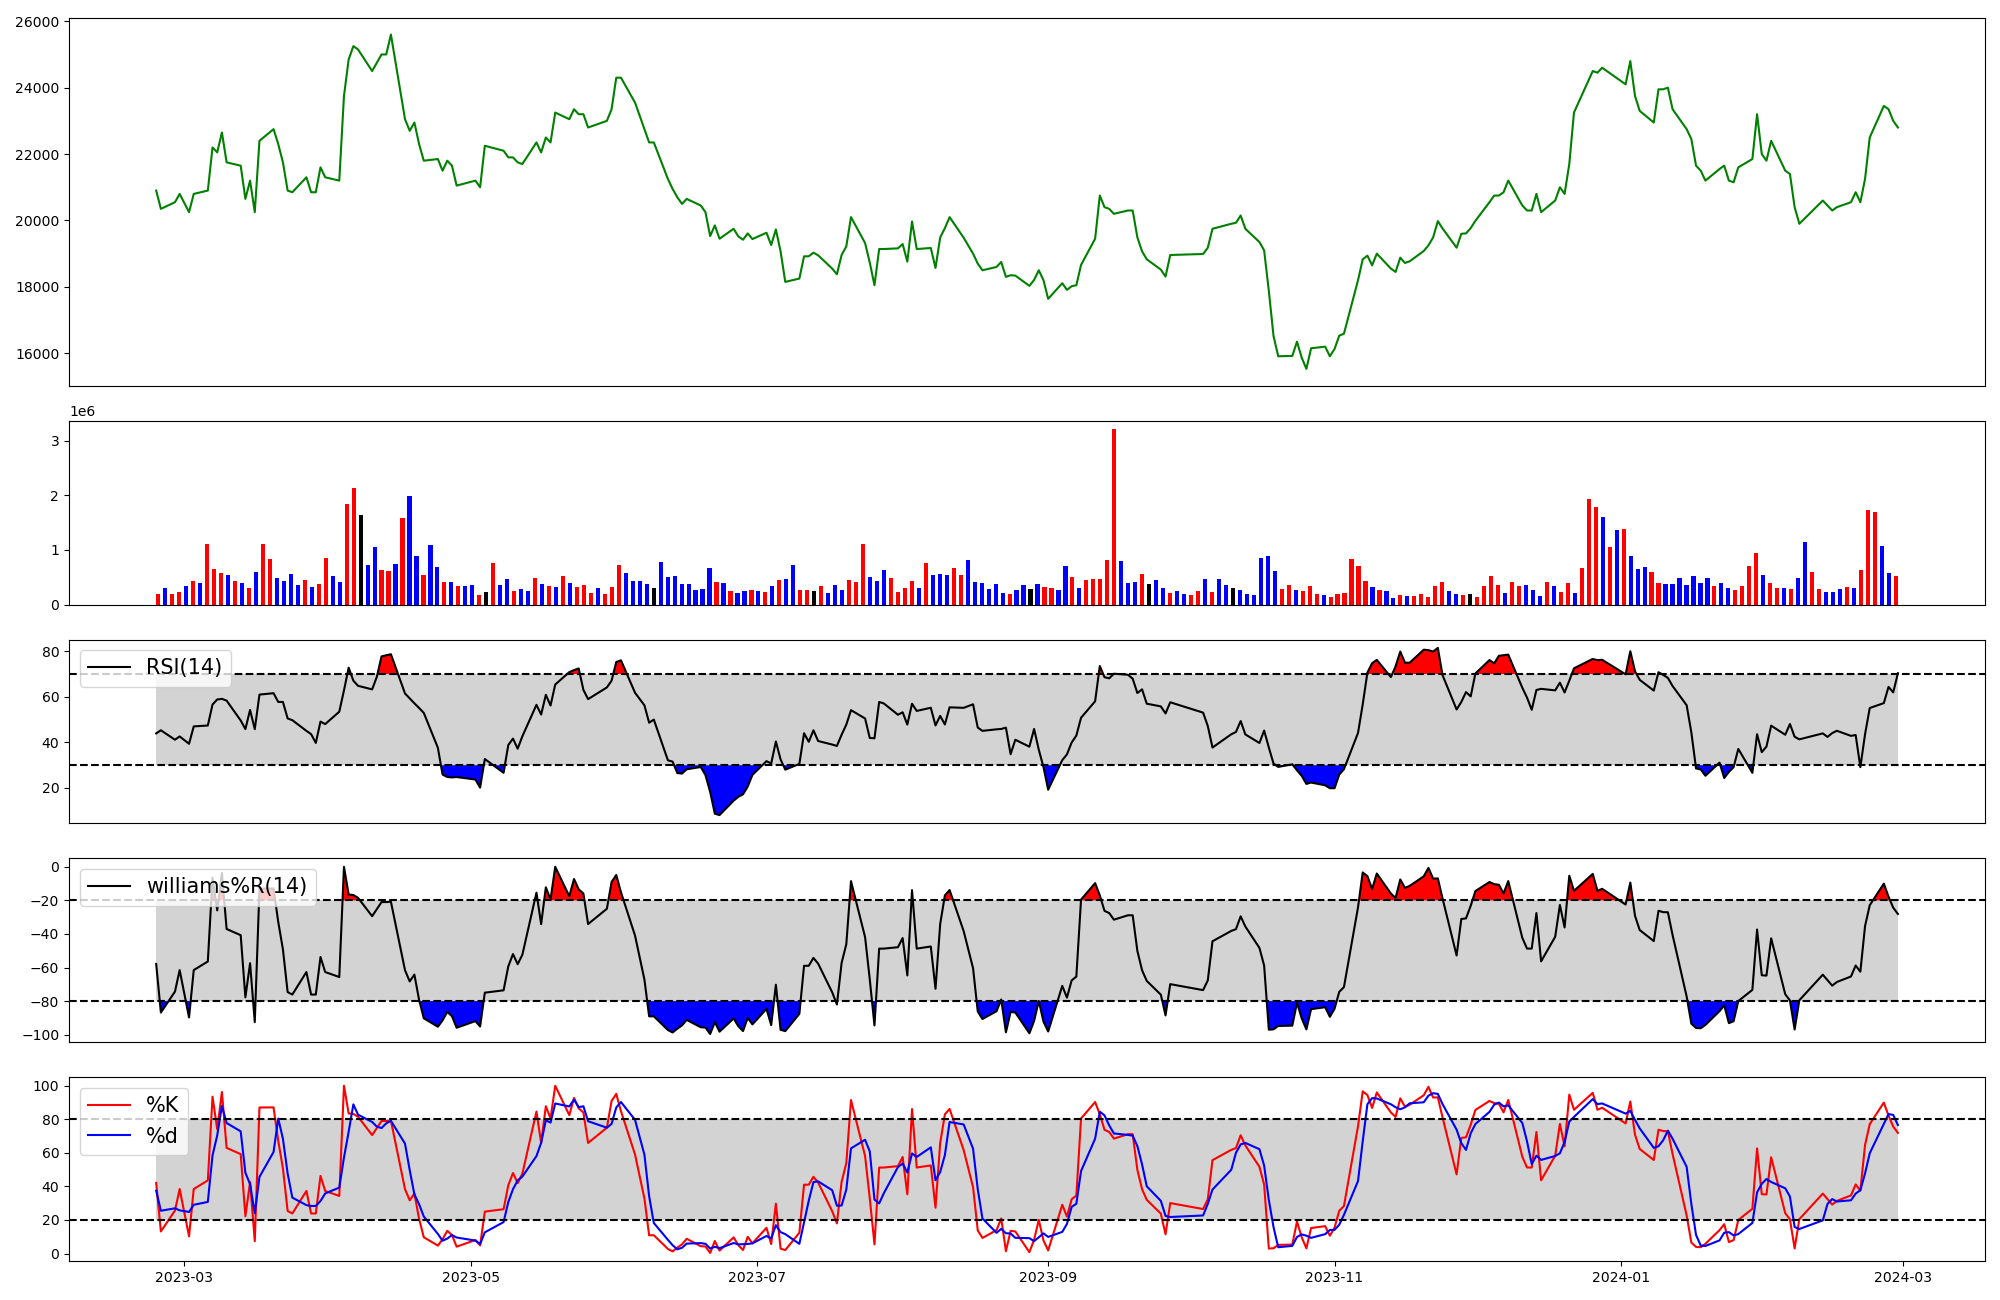Click the lowest point of the green price line
This screenshot has width=2000, height=1300.
(1306, 368)
